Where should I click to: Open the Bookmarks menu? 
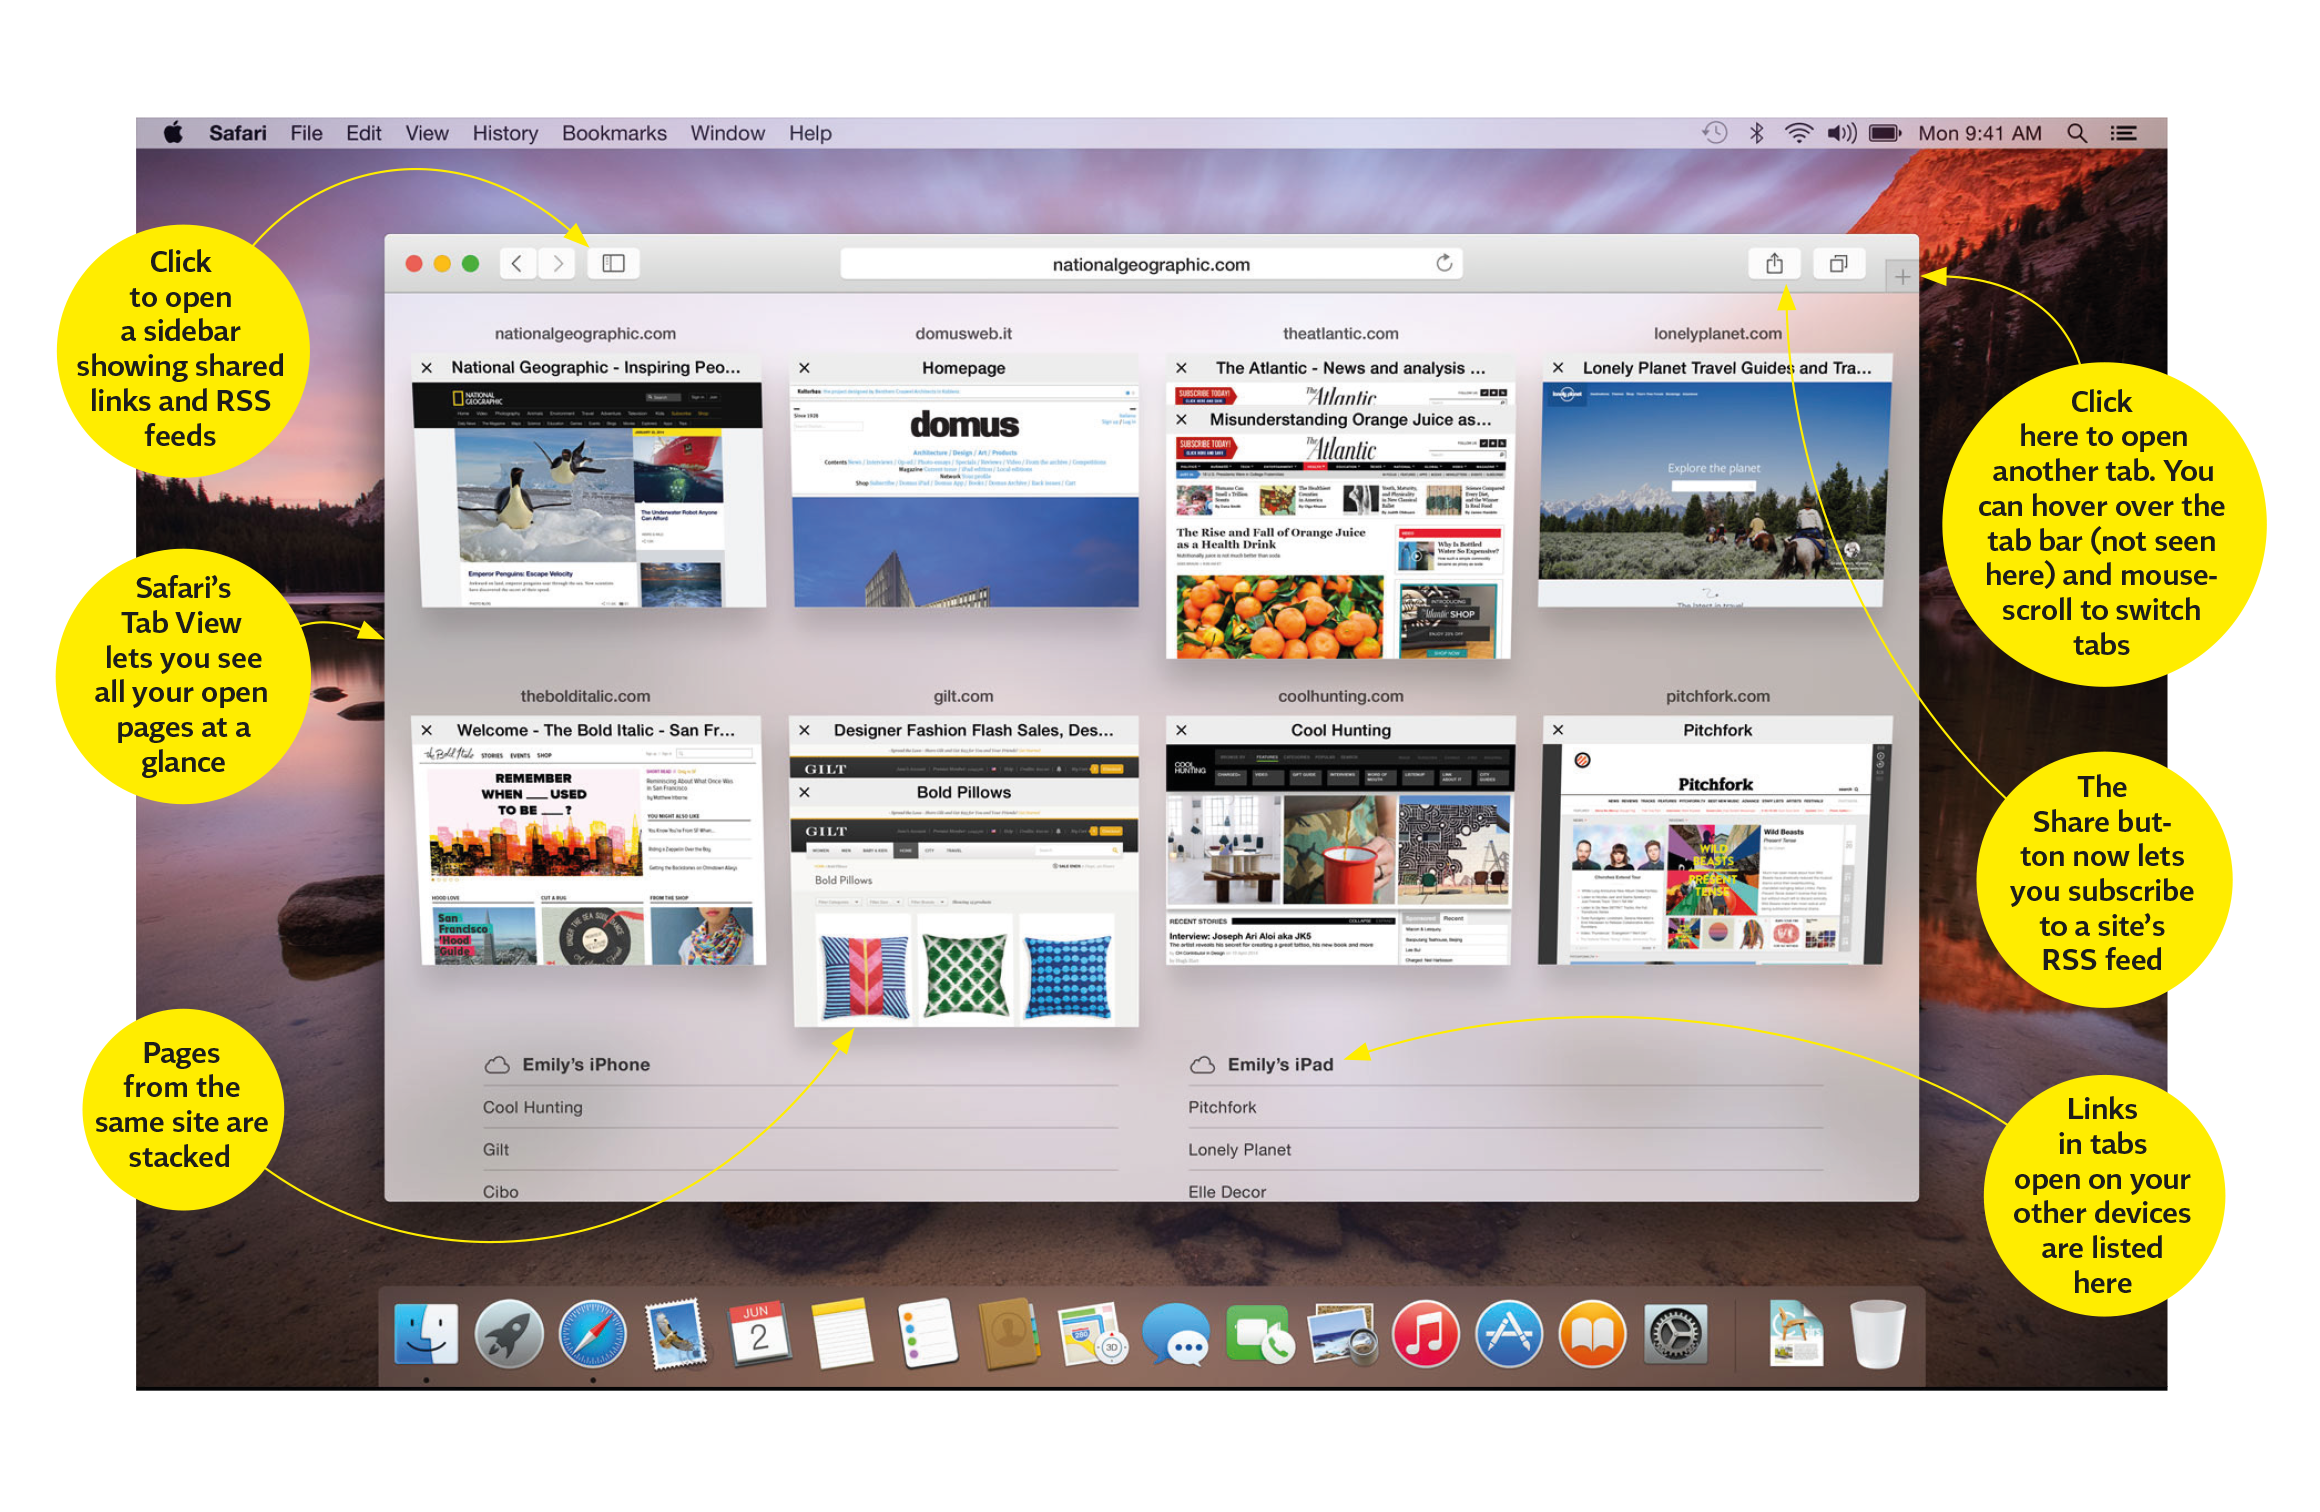pyautogui.click(x=614, y=133)
